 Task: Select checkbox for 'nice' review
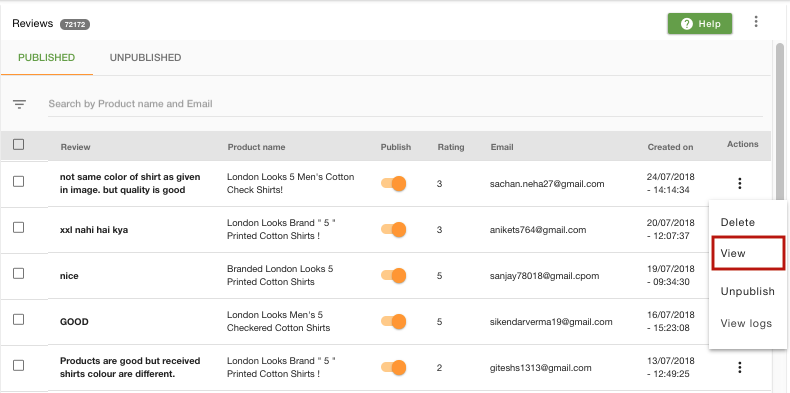pyautogui.click(x=19, y=274)
